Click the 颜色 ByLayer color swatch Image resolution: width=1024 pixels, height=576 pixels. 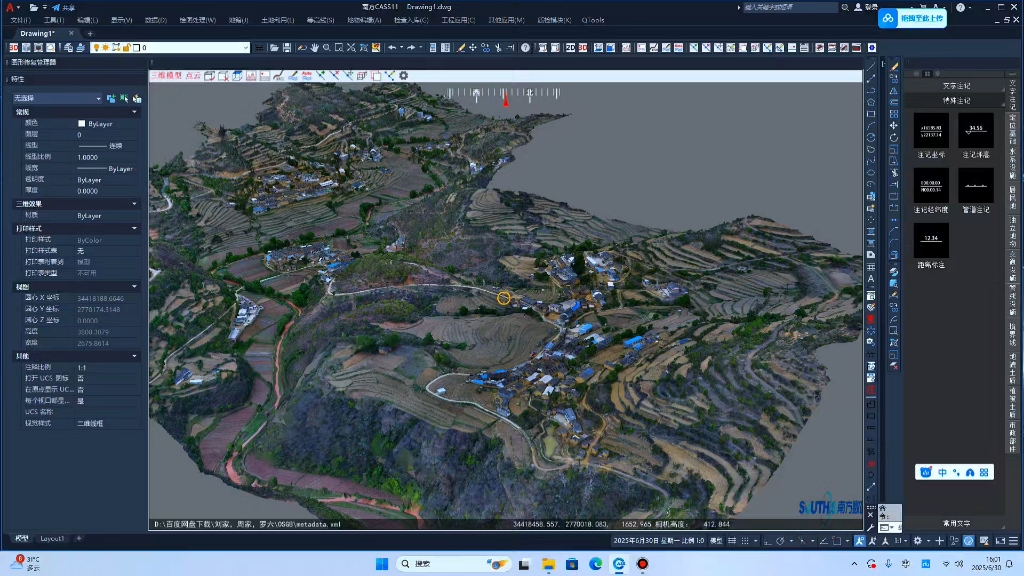(x=82, y=123)
